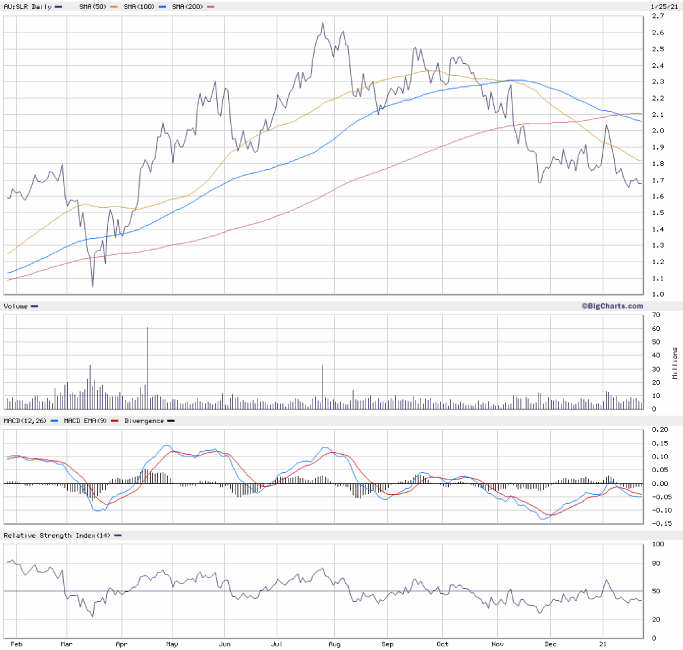Click the SMA(100) blue legend marker
The height and width of the screenshot is (650, 683).
tap(164, 7)
